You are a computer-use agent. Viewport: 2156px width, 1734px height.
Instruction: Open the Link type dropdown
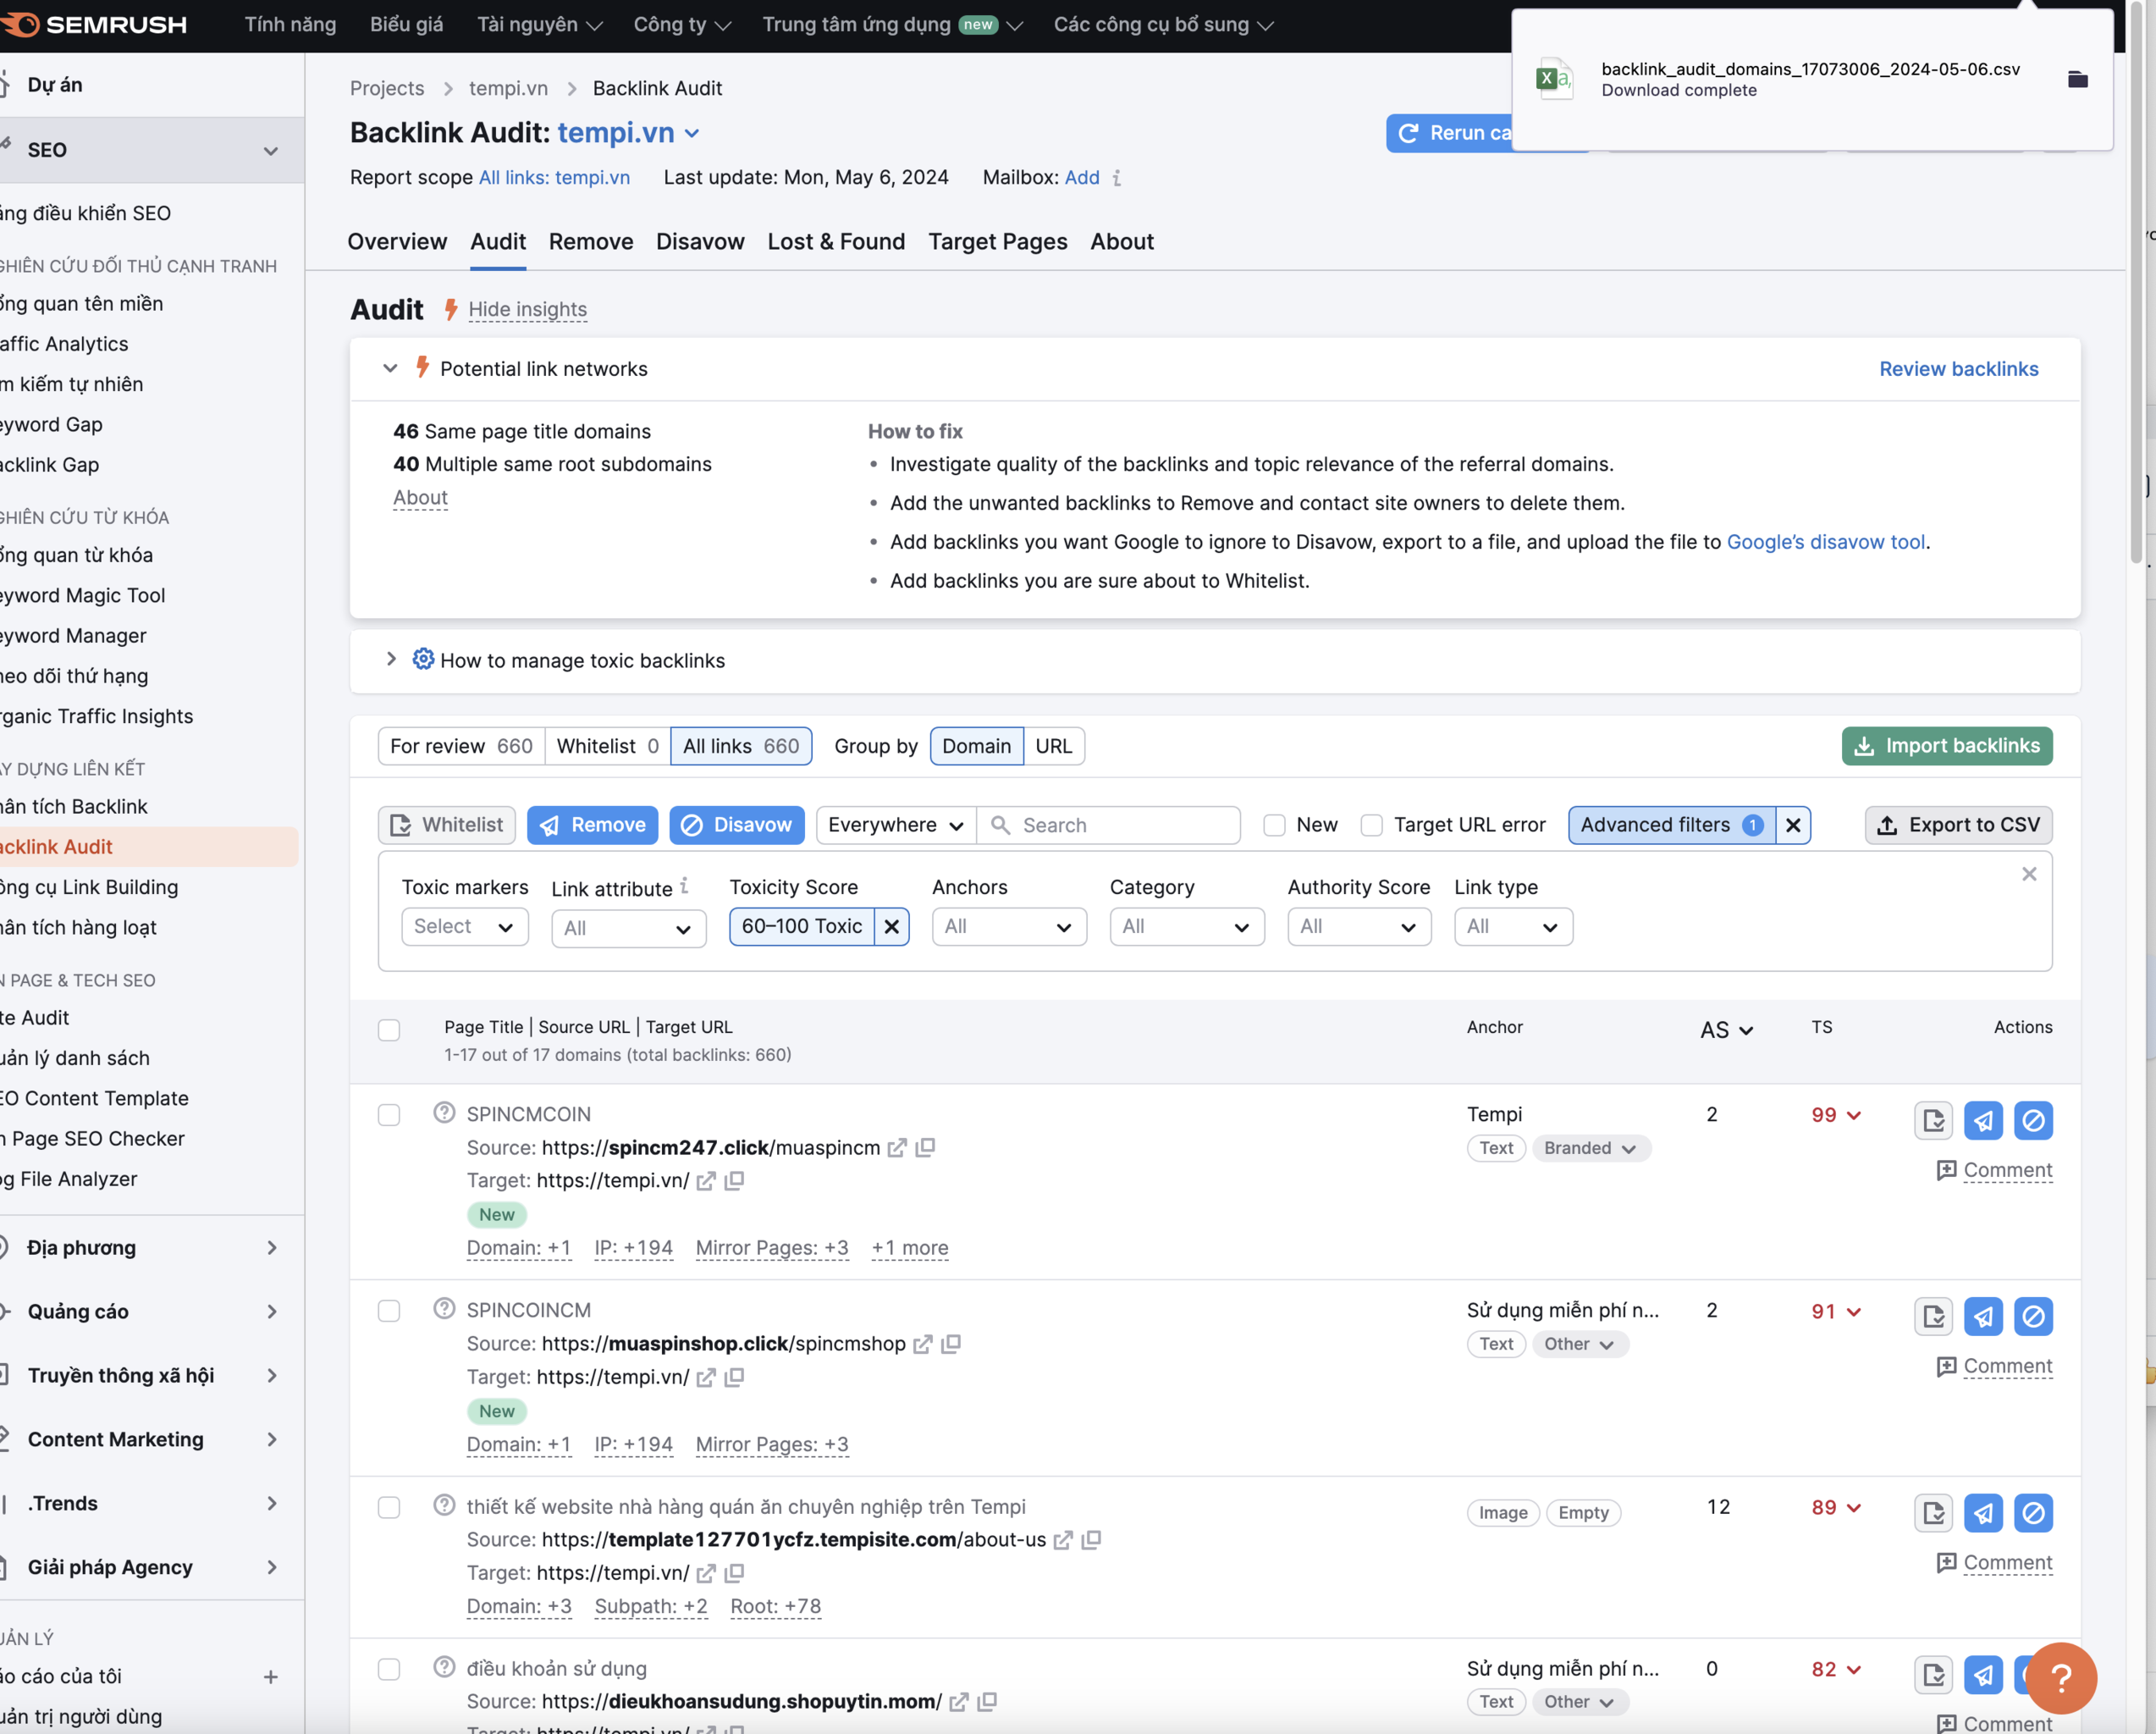[x=1513, y=927]
